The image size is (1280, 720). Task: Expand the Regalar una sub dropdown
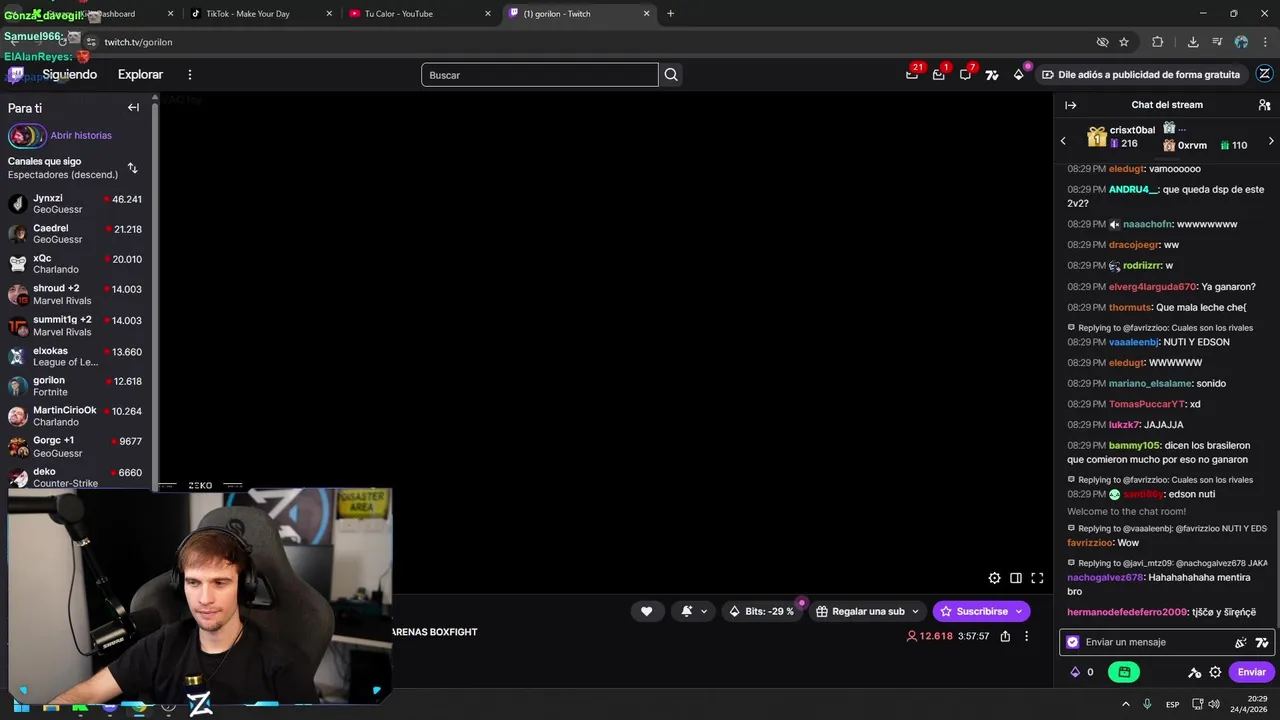(x=913, y=611)
